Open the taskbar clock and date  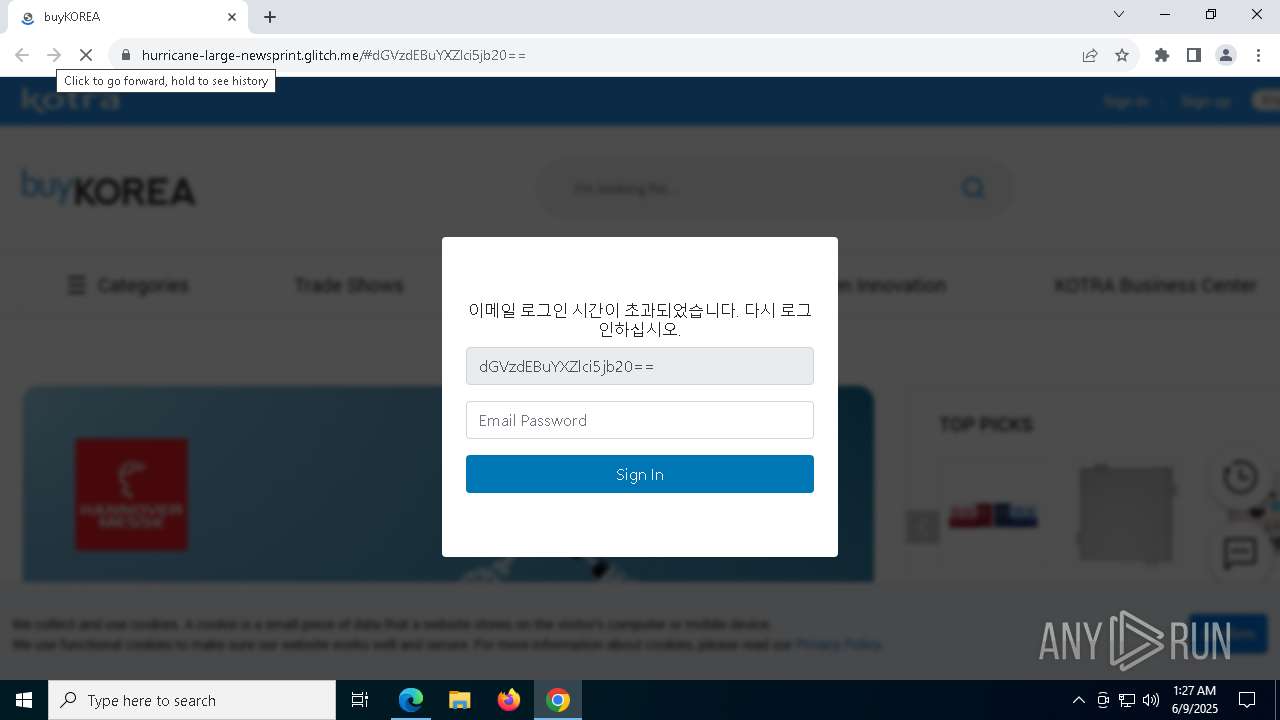[1194, 700]
